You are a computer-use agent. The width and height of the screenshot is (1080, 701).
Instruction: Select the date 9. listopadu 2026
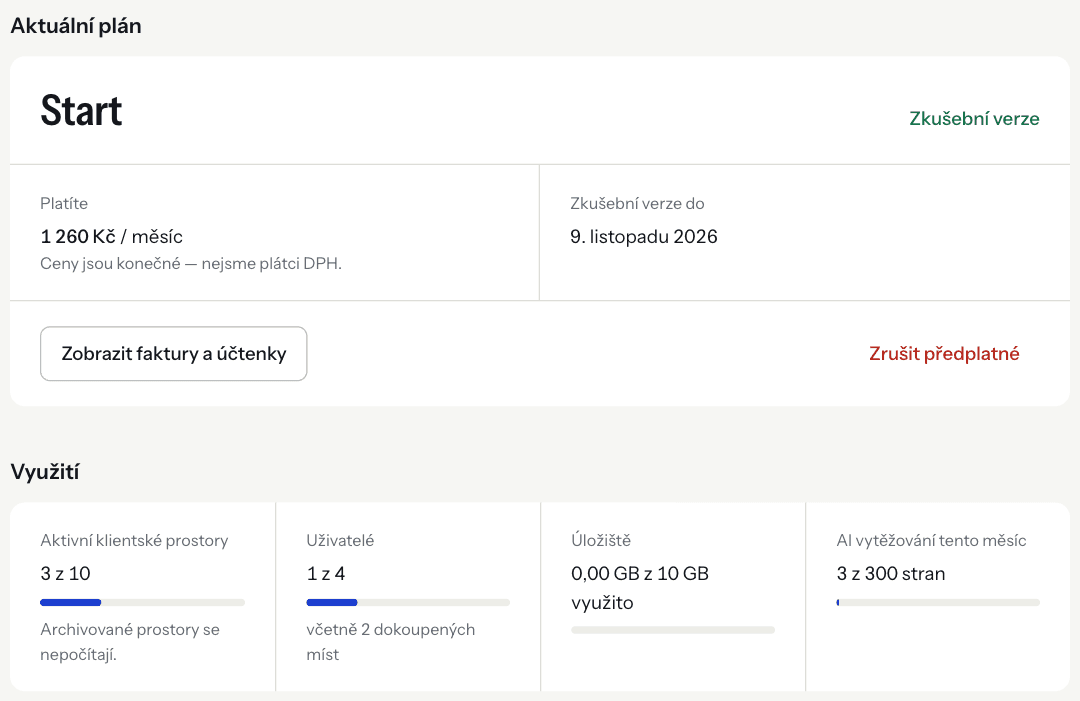click(643, 236)
